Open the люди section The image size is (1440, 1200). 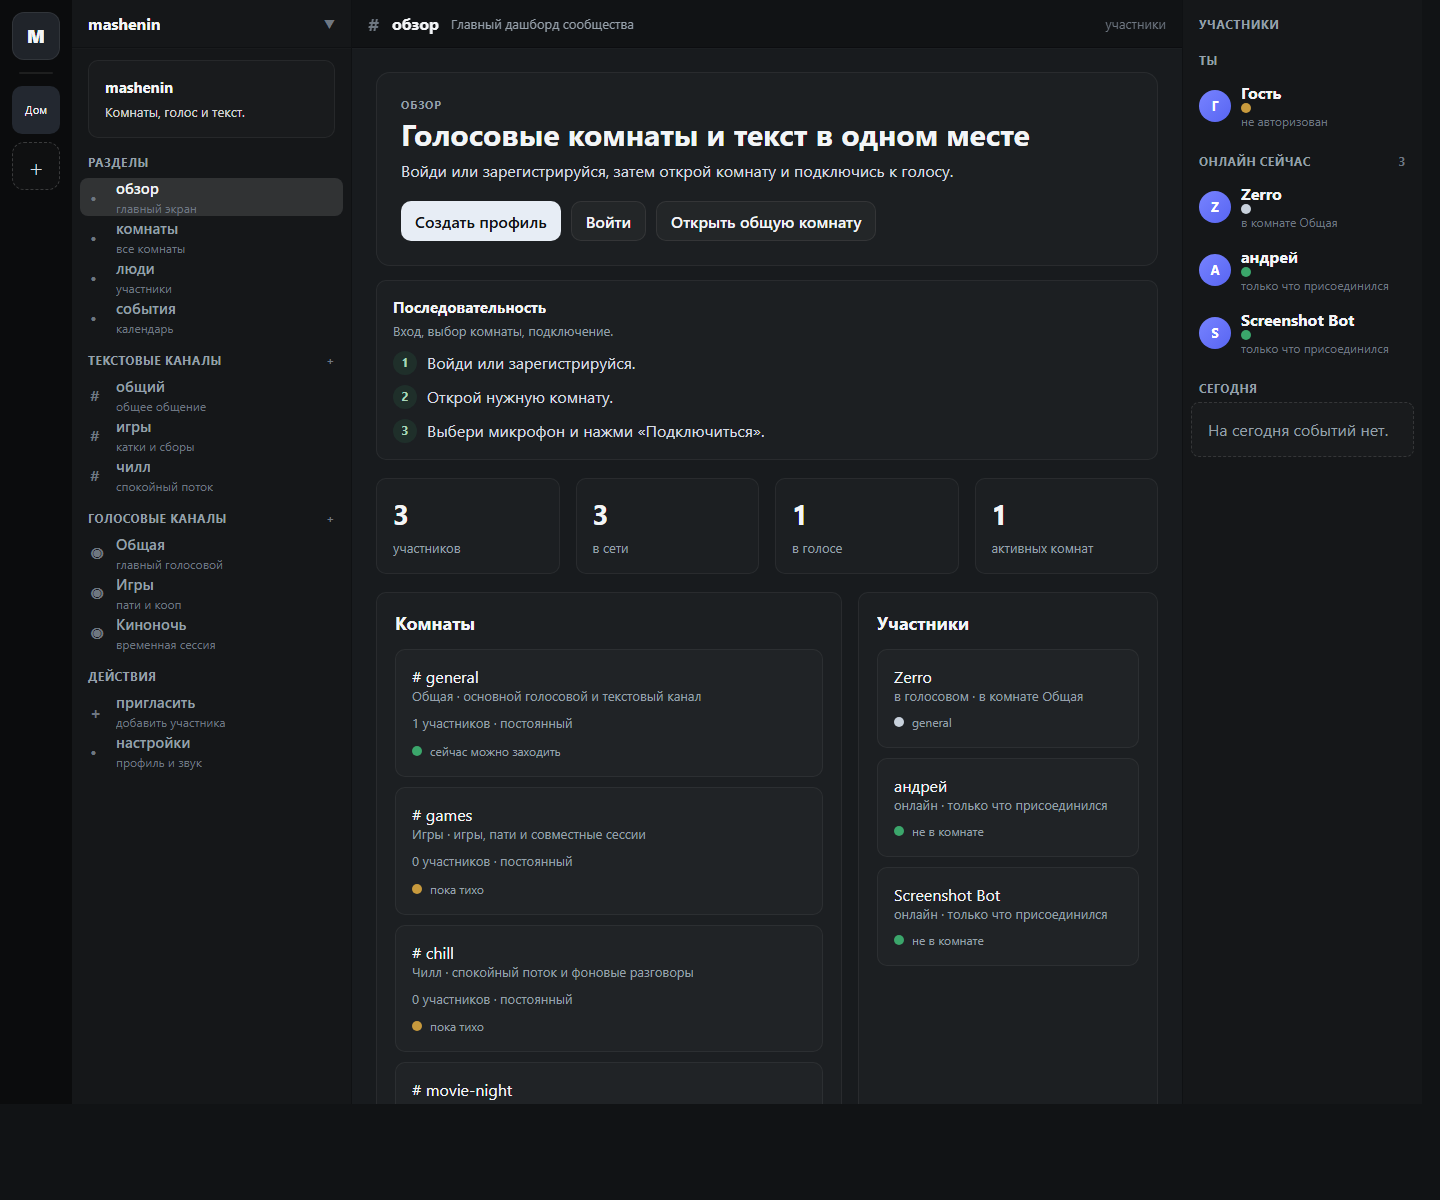[x=211, y=278]
